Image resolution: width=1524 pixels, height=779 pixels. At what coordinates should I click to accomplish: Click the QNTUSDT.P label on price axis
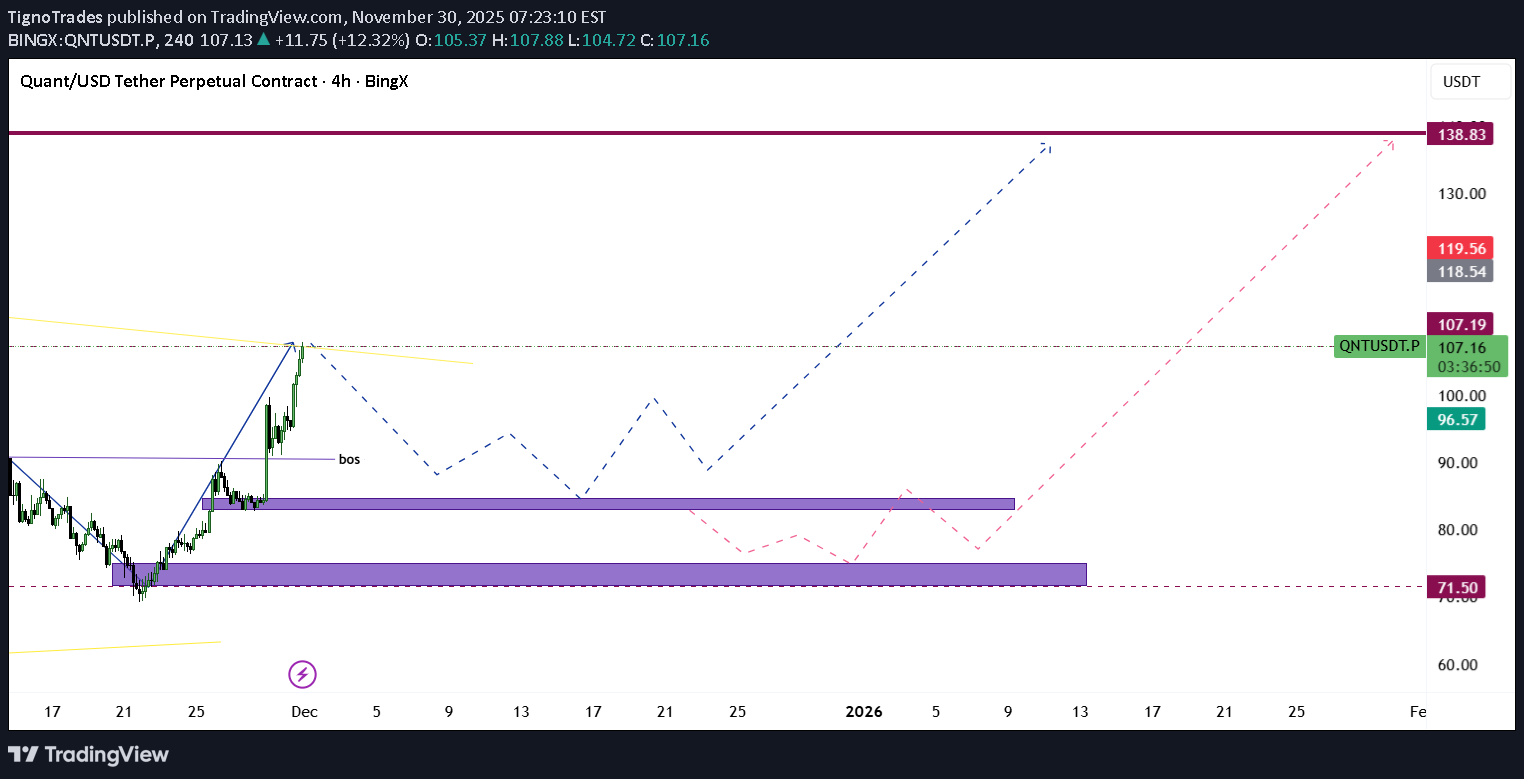coord(1379,346)
